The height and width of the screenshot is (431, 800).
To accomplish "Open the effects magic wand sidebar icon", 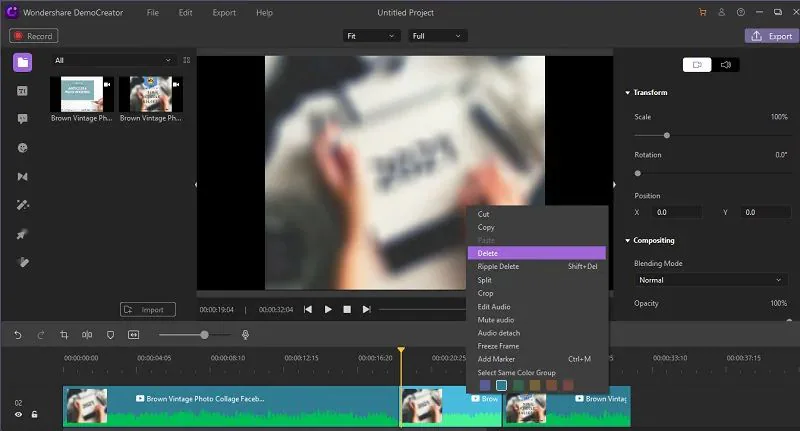I will pyautogui.click(x=22, y=205).
